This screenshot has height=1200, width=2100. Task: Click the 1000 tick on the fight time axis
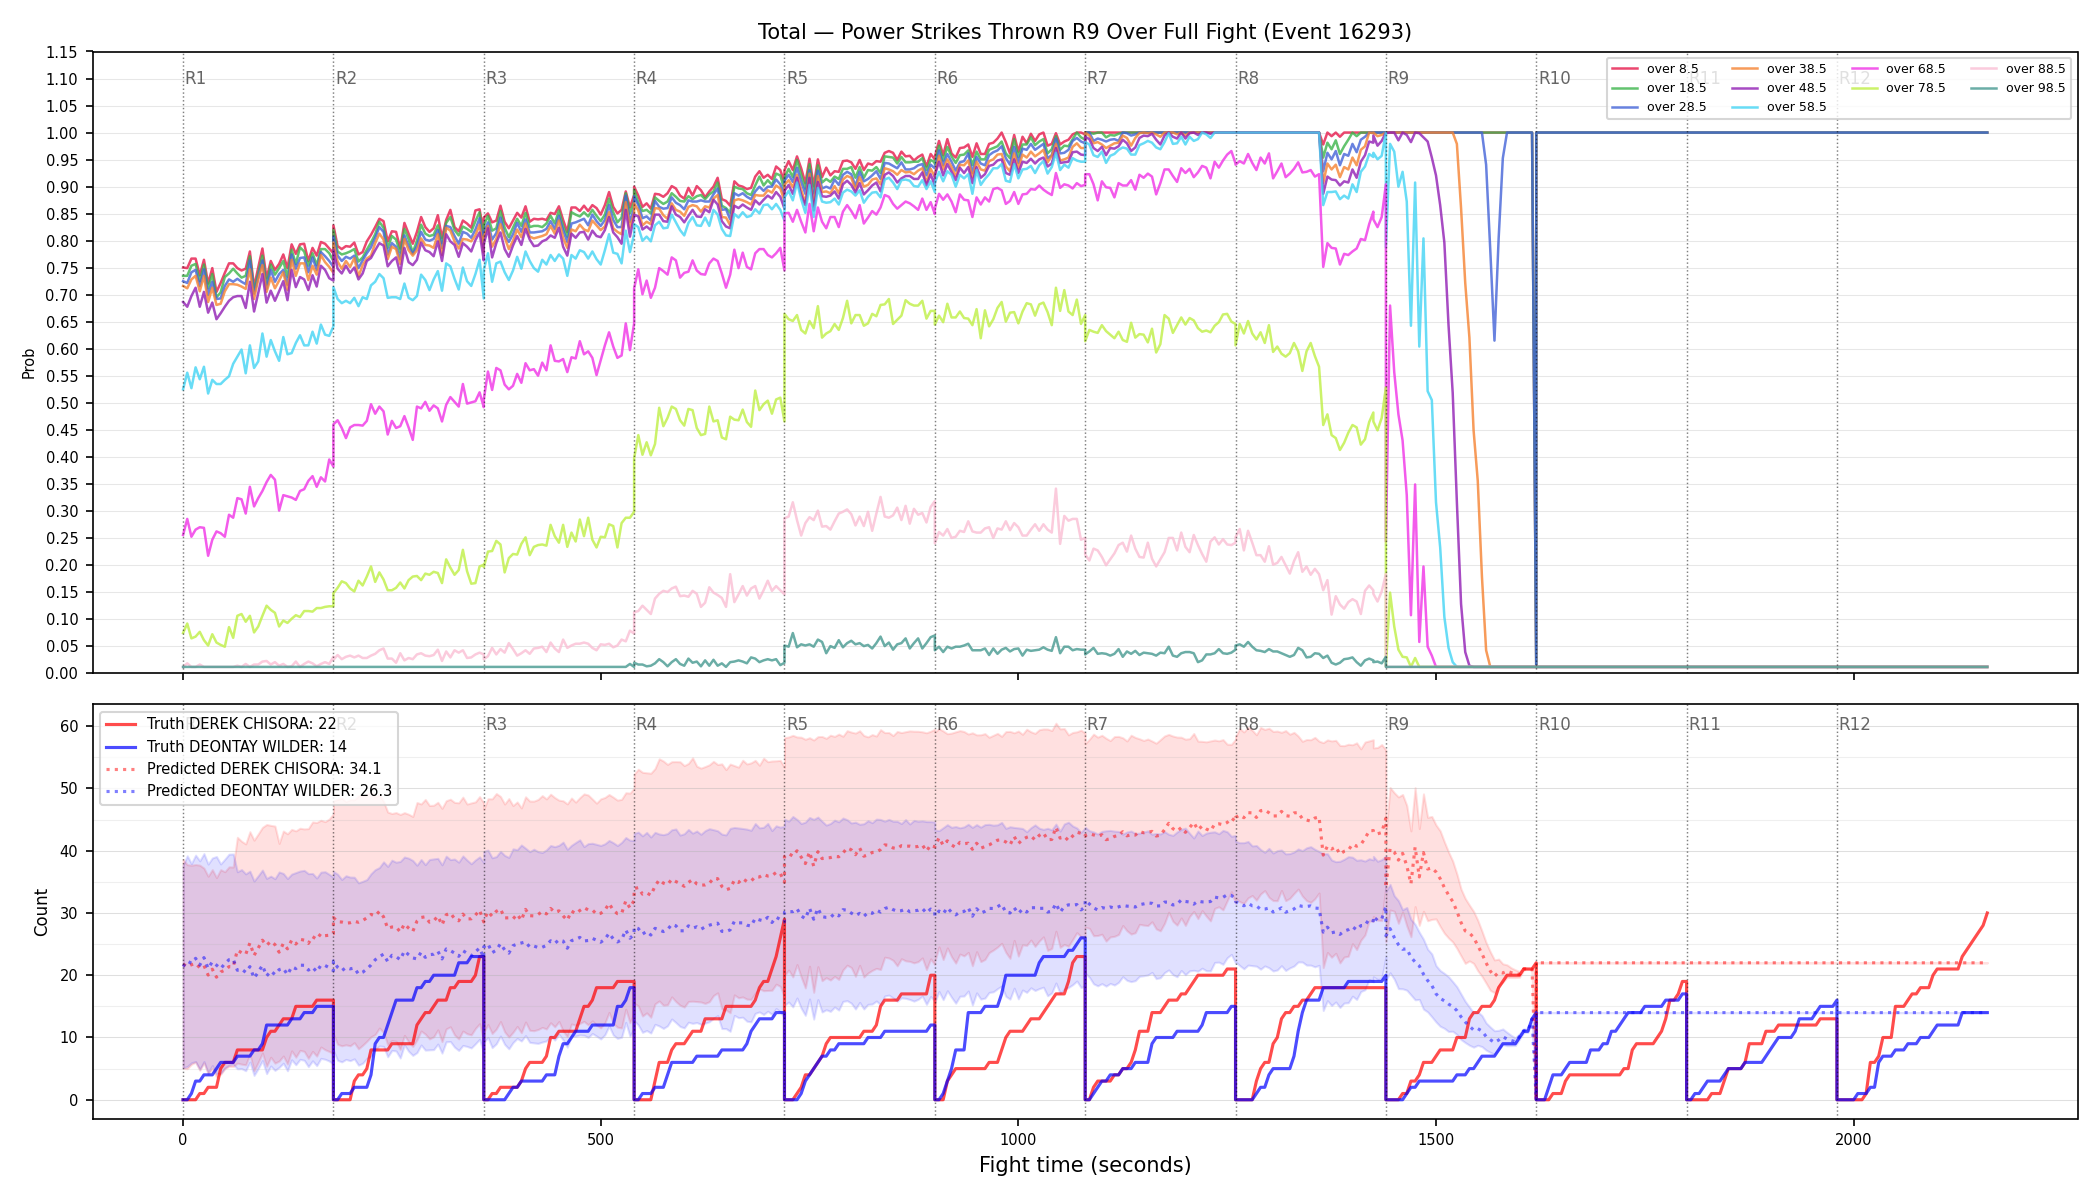[1018, 1139]
